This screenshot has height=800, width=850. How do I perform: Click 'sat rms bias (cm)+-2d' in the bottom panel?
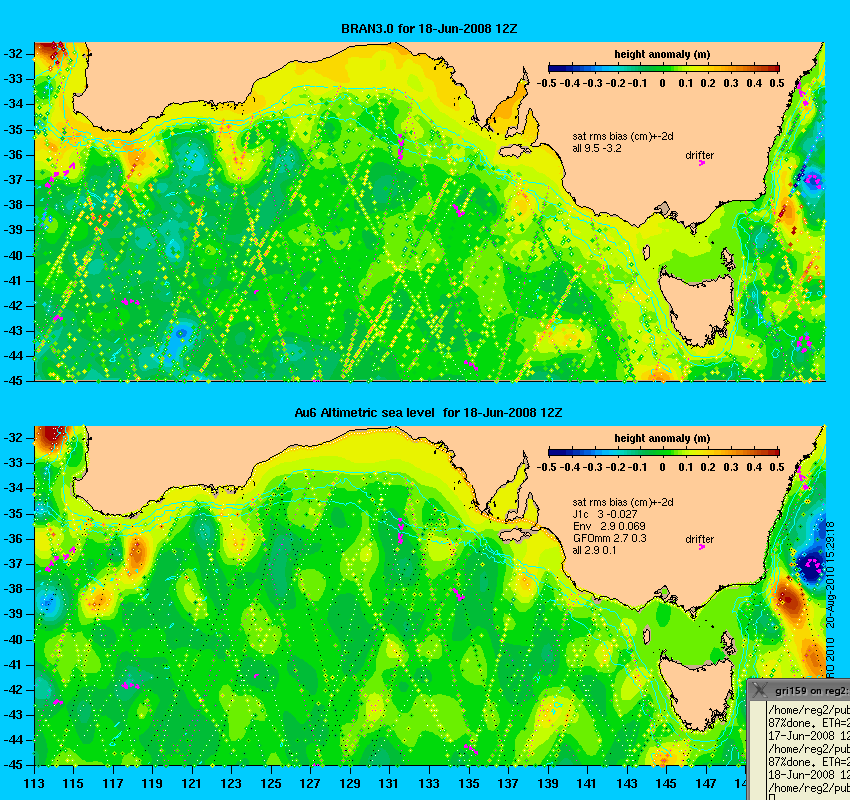(x=623, y=502)
